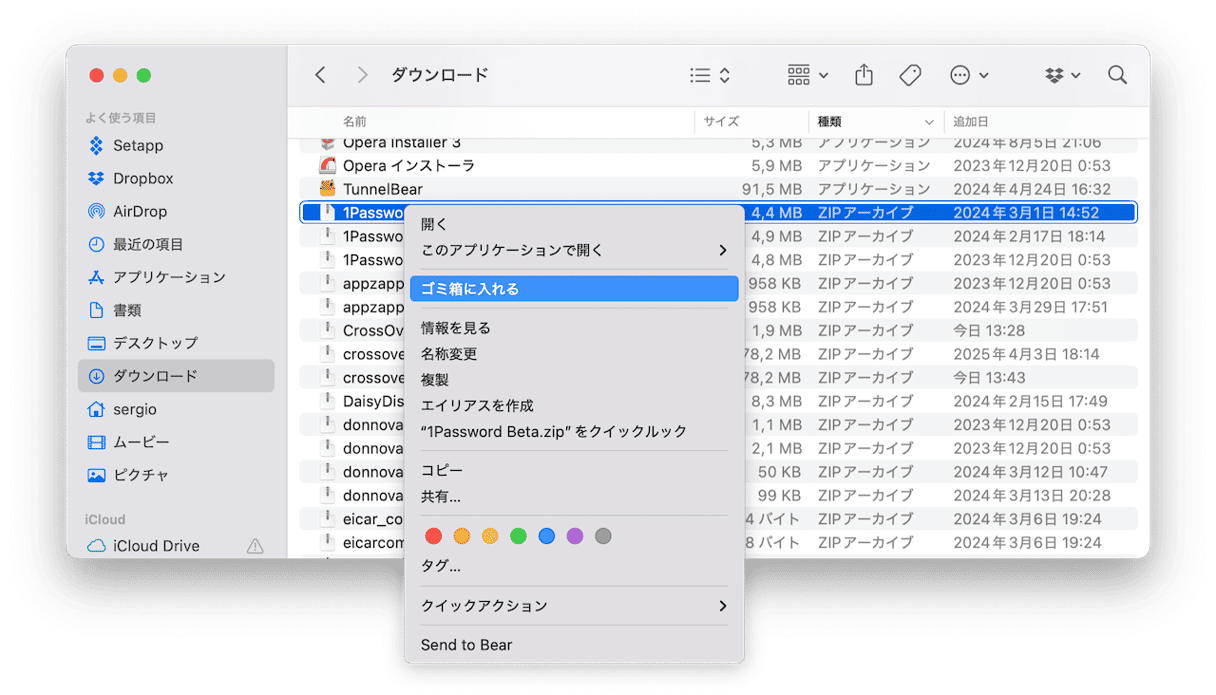Select the CrossOv archive row
1216x695 pixels.
(x=719, y=330)
